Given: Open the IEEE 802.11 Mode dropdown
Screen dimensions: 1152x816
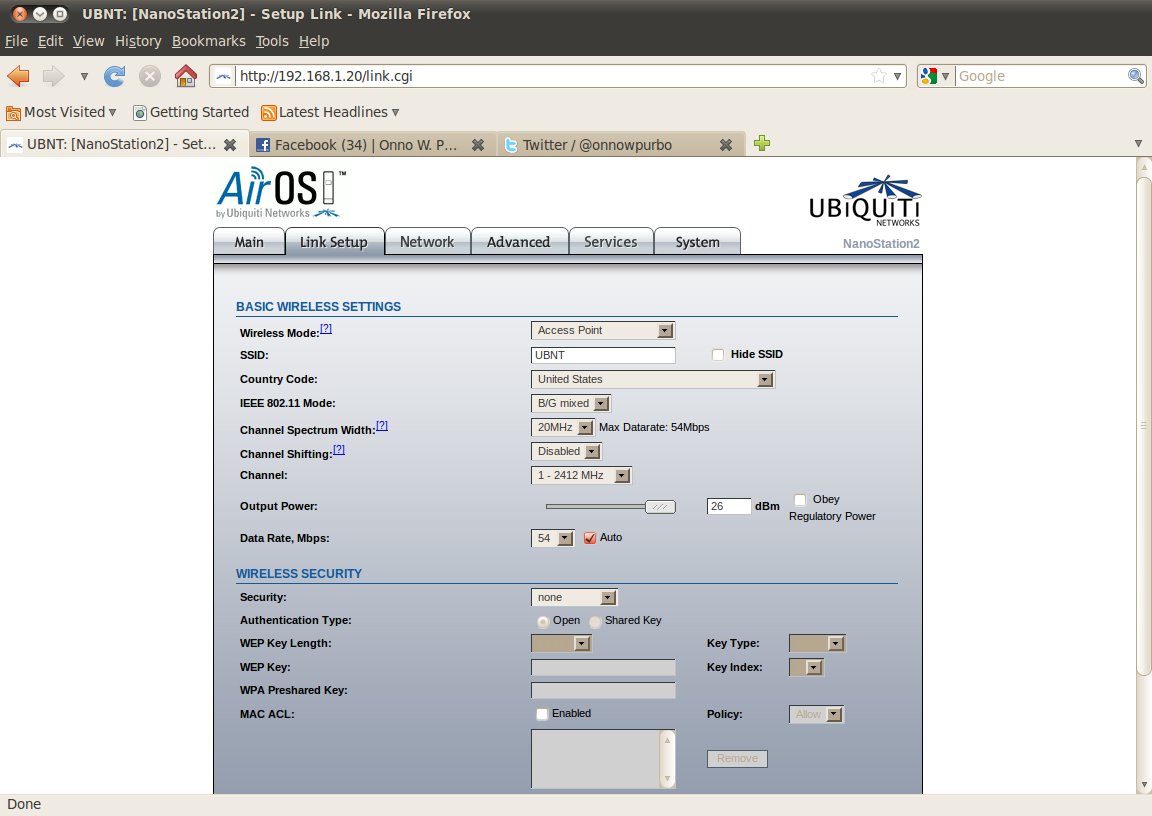Looking at the screenshot, I should tap(570, 403).
